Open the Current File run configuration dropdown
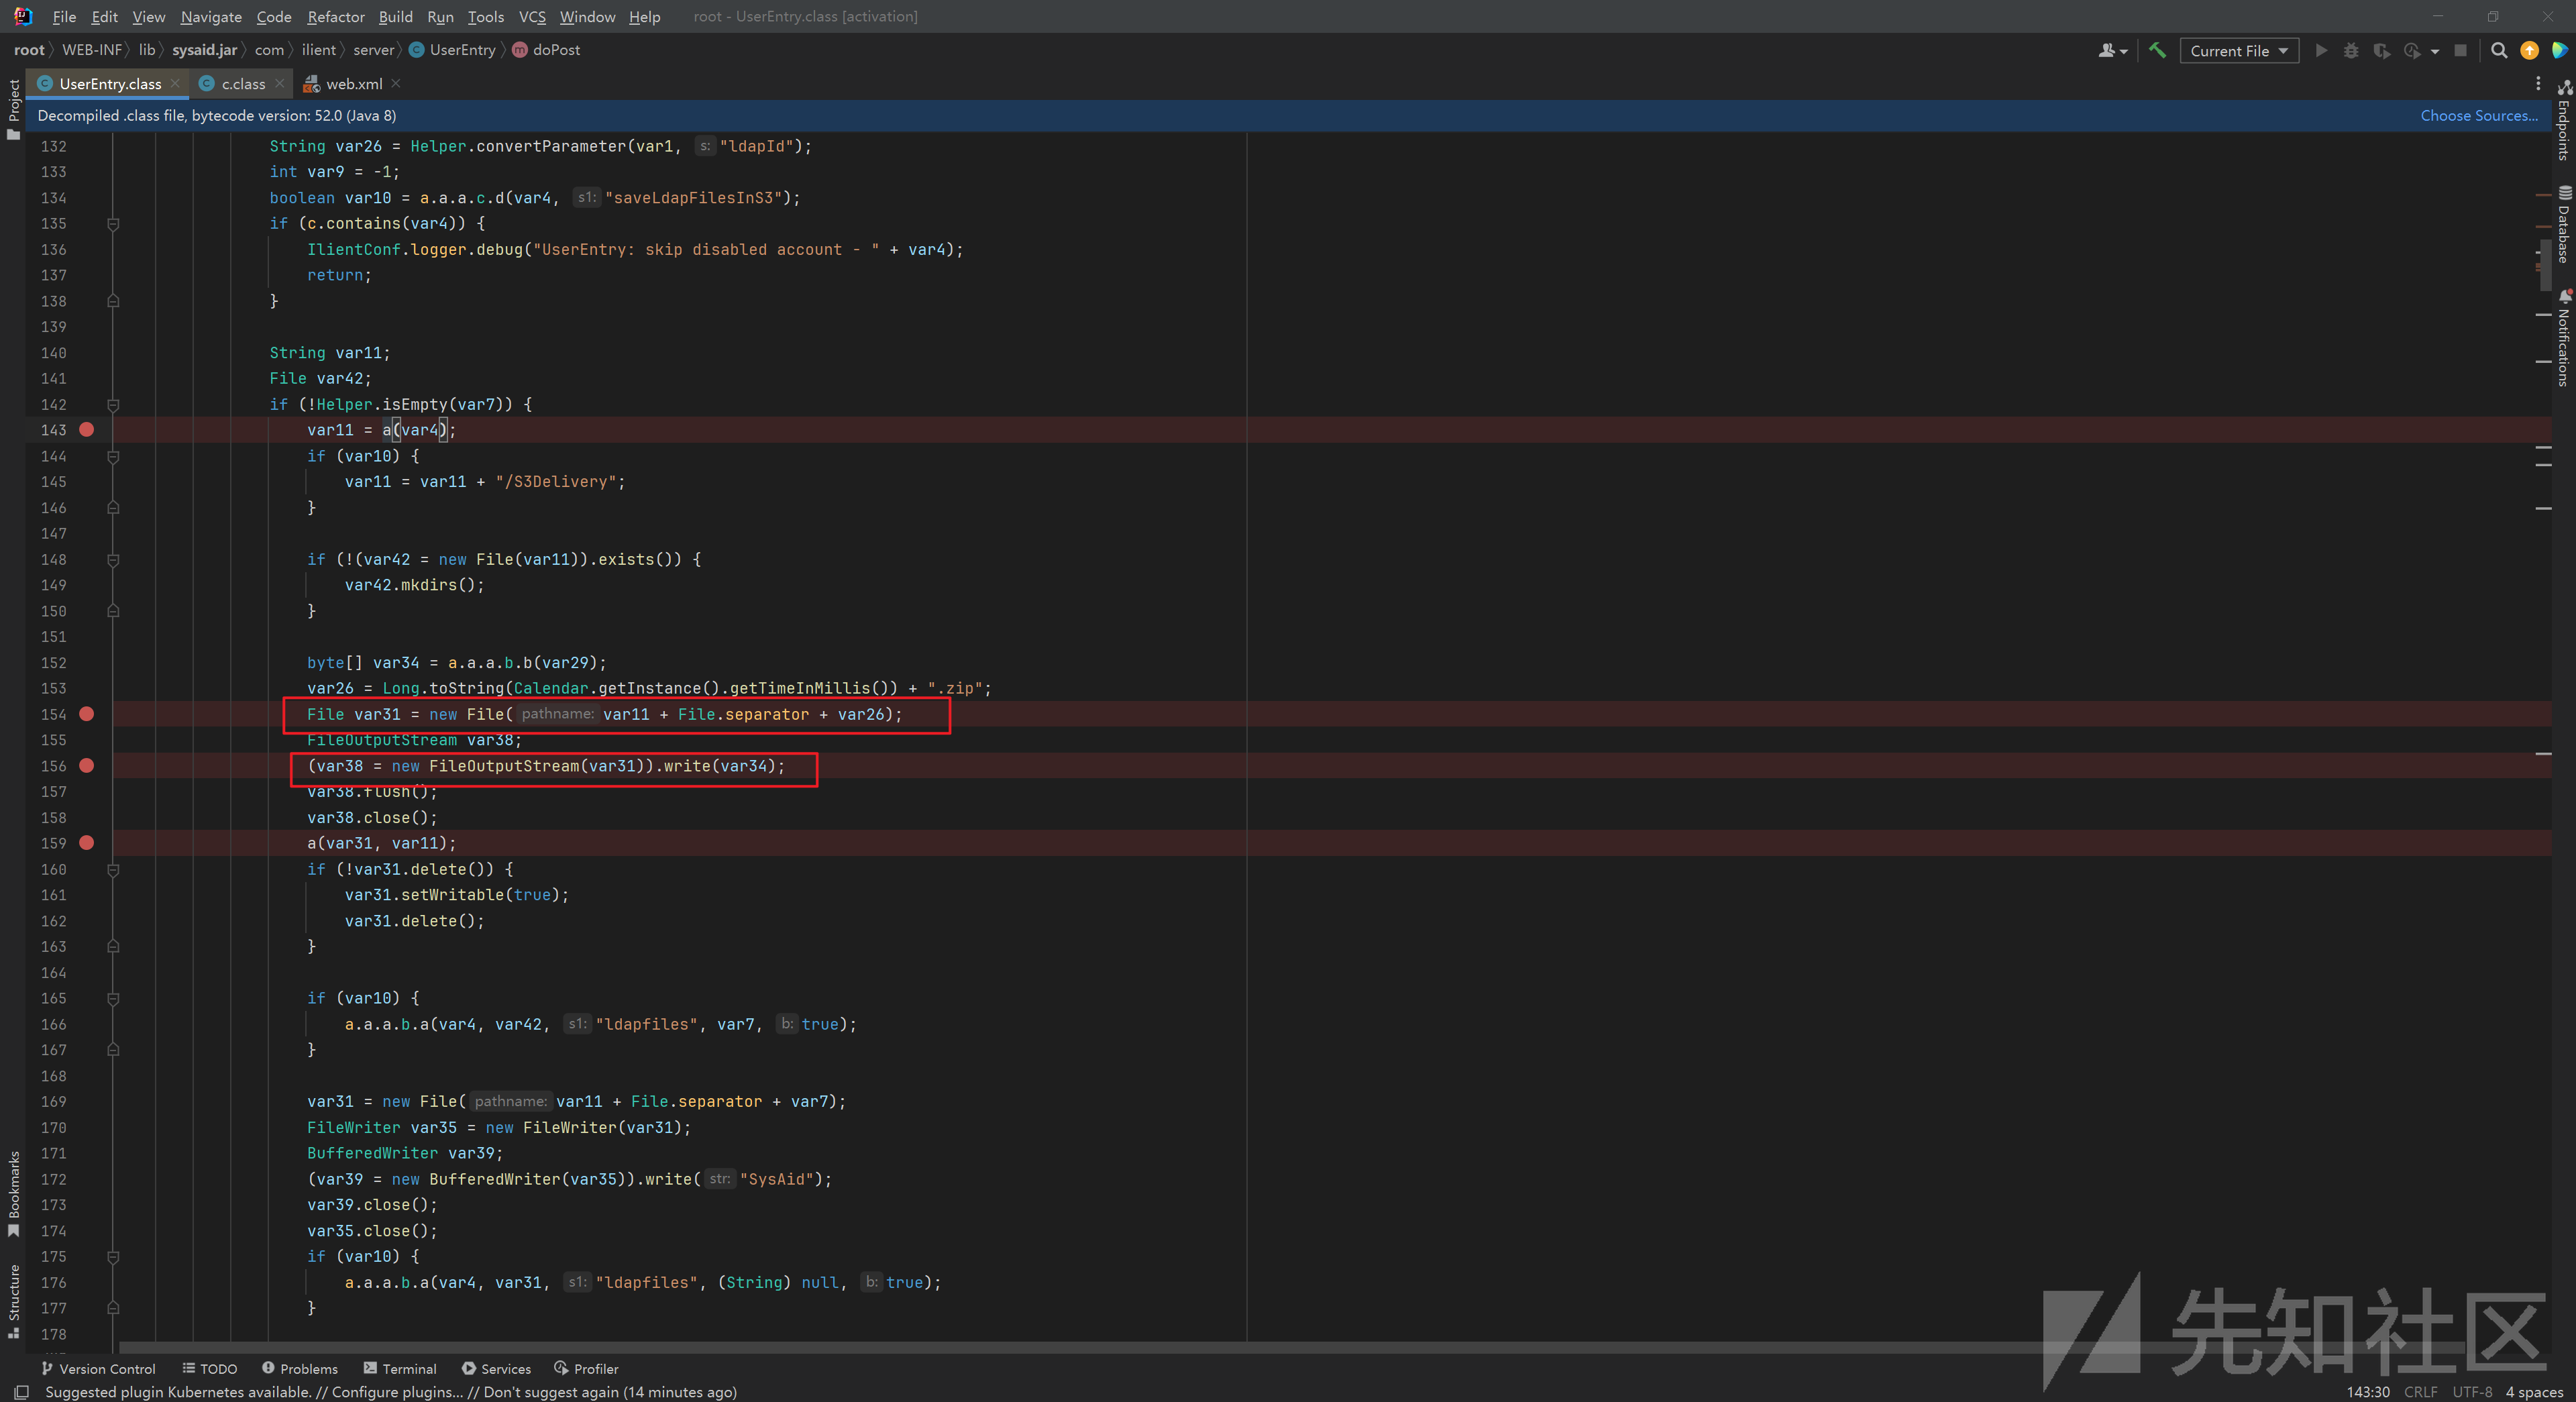The width and height of the screenshot is (2576, 1402). [x=2238, y=50]
